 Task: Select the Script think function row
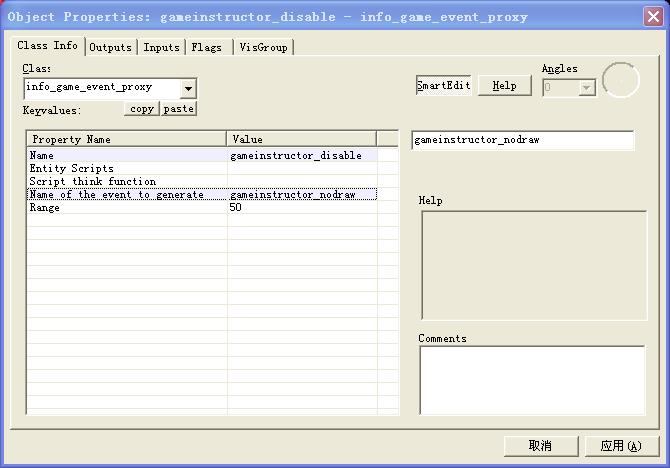click(x=202, y=182)
